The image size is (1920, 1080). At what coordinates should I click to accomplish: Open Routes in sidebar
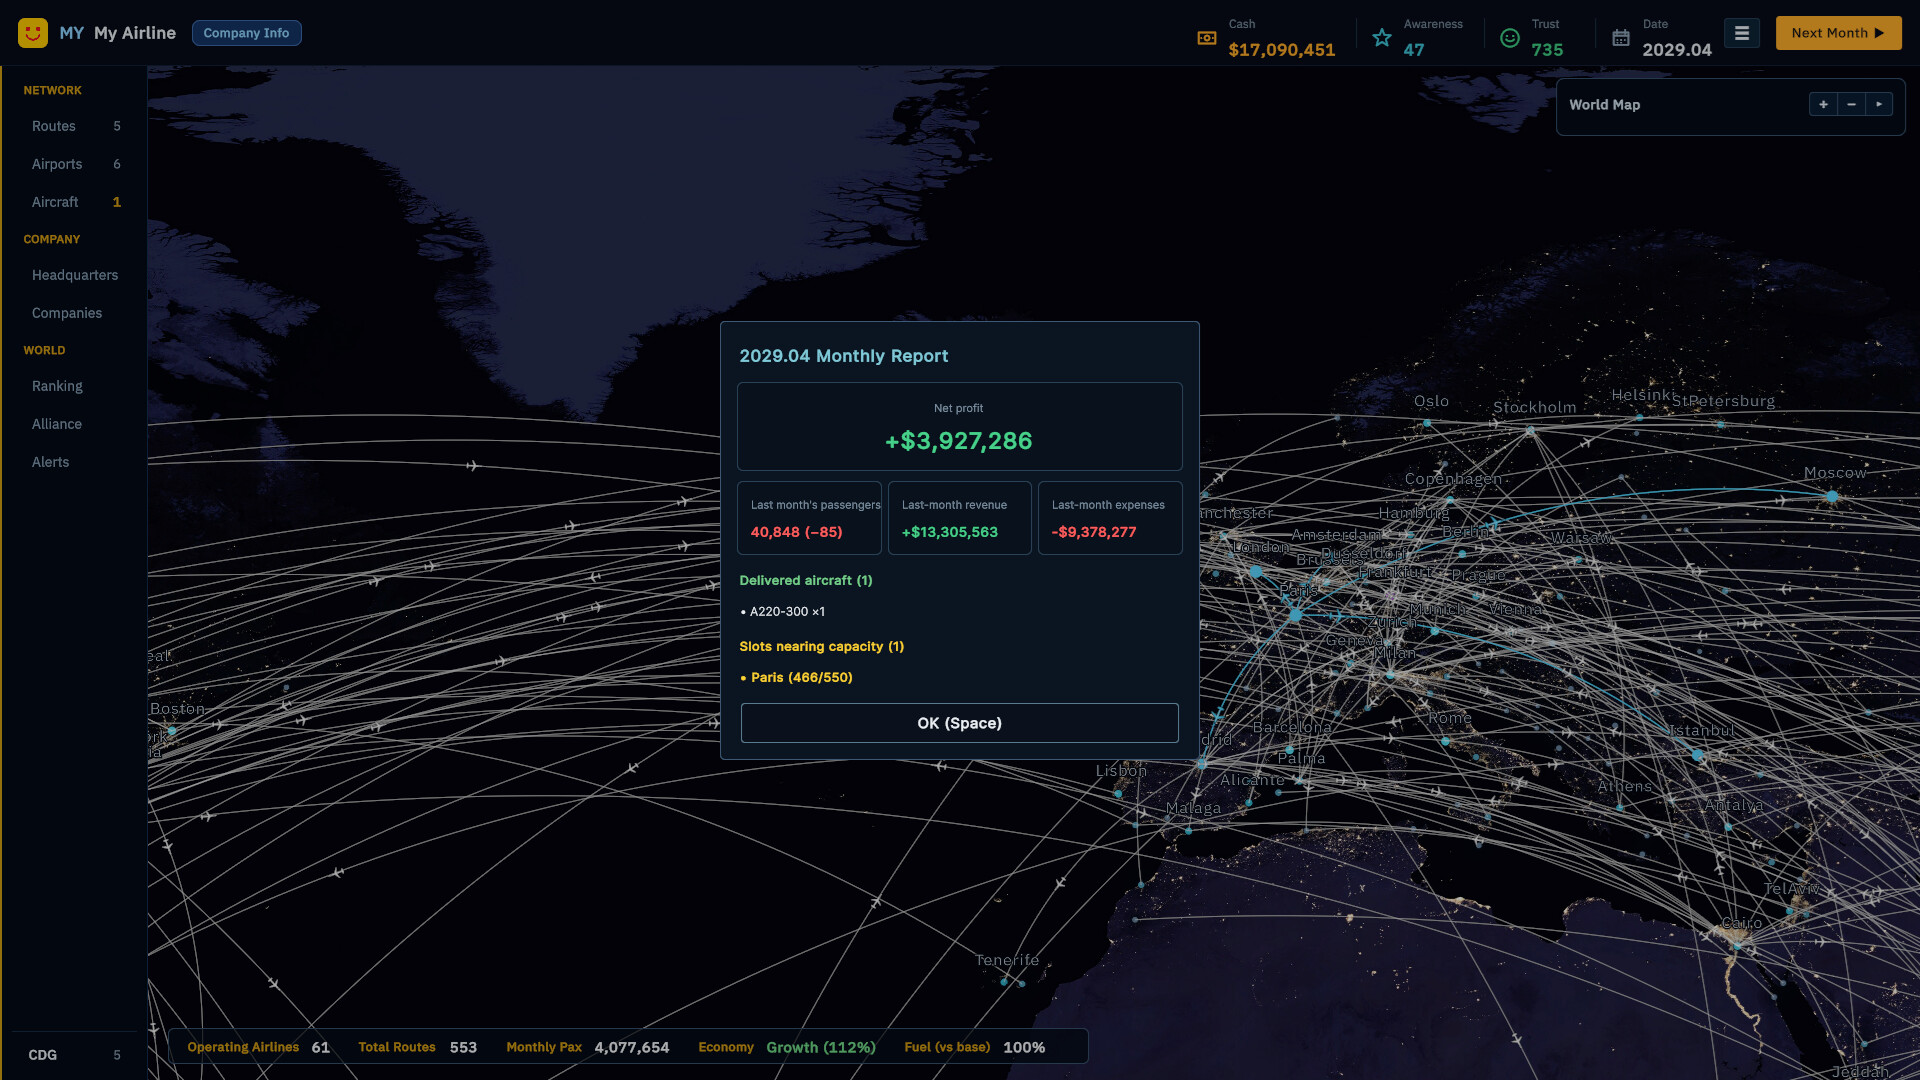(x=75, y=126)
